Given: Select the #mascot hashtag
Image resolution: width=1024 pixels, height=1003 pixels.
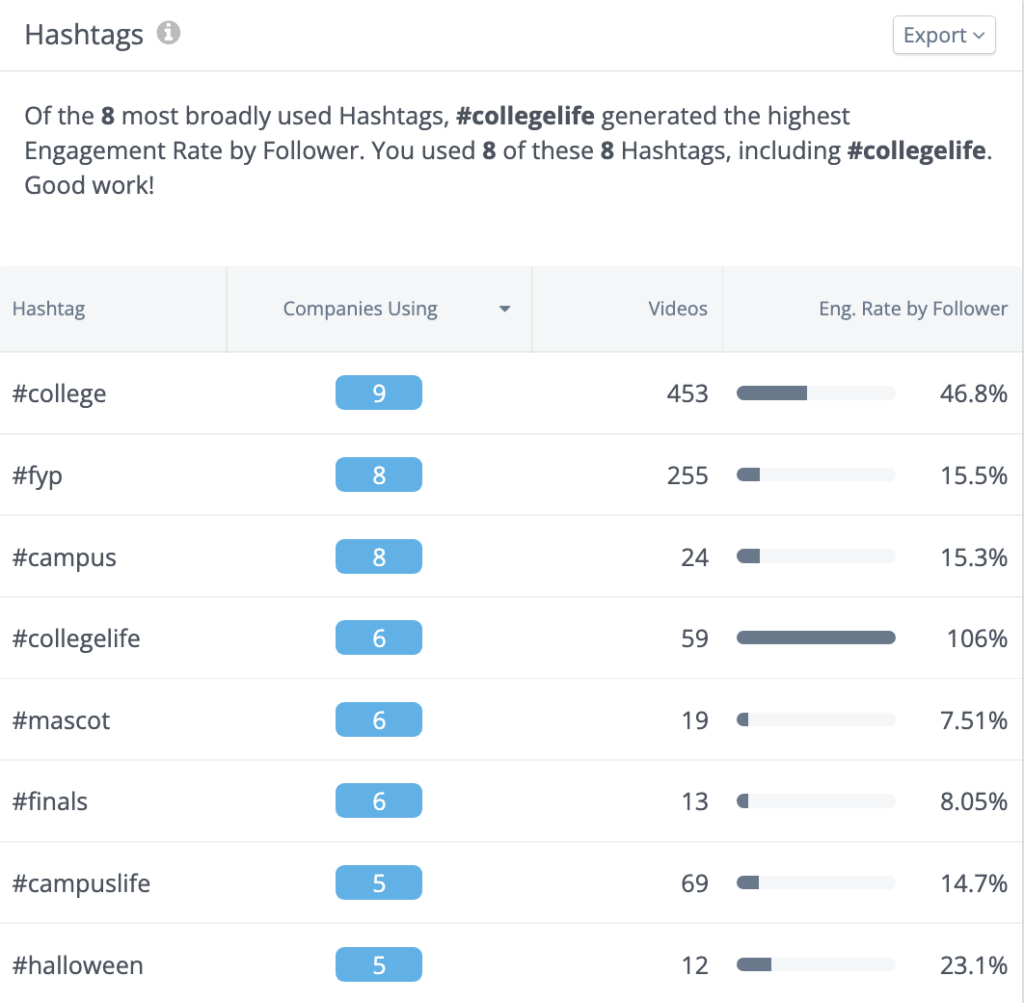Looking at the screenshot, I should pyautogui.click(x=61, y=721).
